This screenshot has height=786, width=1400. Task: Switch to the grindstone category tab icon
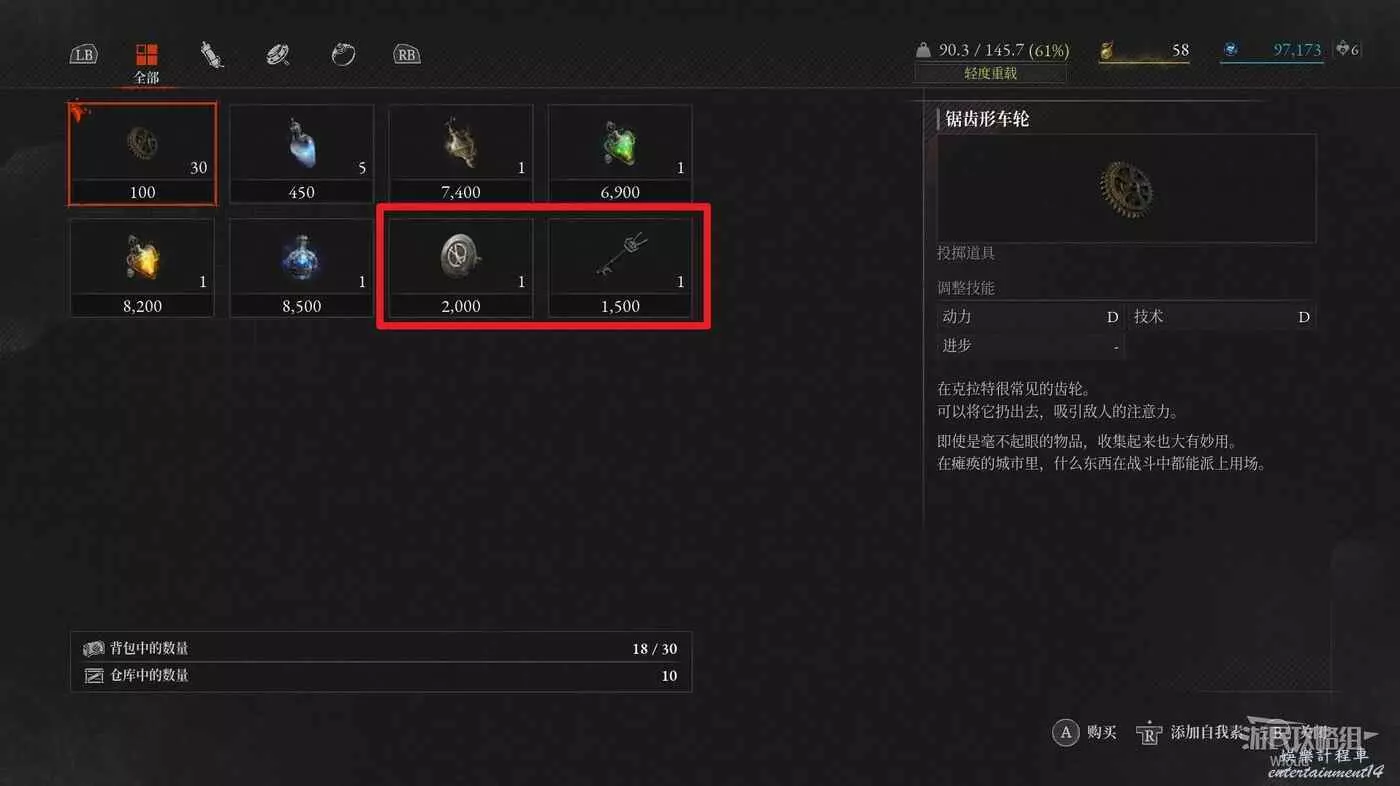(278, 54)
